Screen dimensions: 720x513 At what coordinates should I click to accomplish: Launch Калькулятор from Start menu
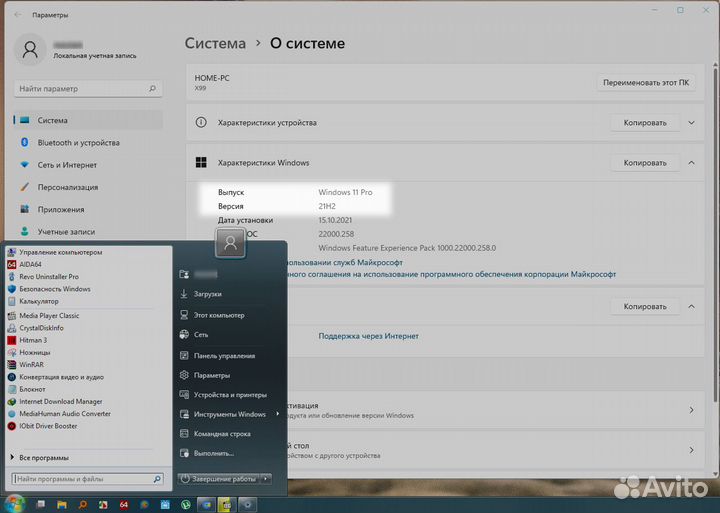pos(33,301)
